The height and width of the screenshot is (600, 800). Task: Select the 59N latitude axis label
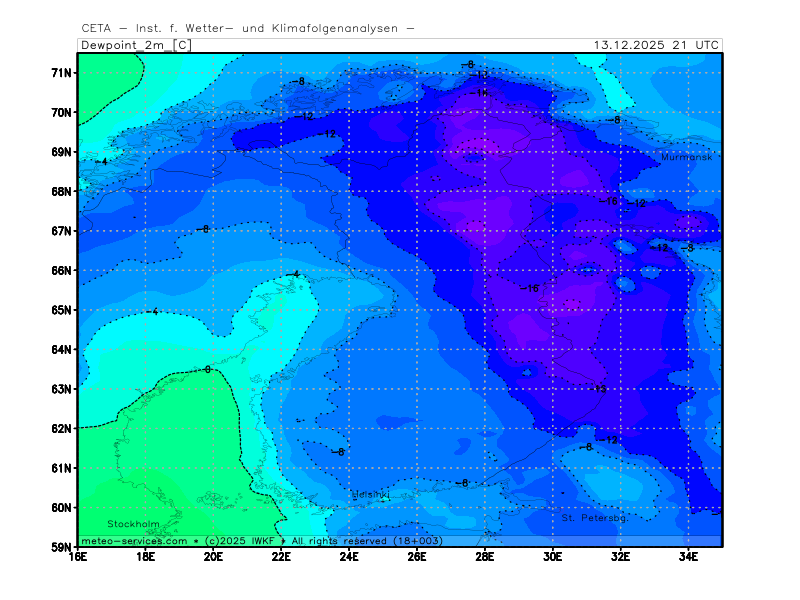[x=62, y=547]
